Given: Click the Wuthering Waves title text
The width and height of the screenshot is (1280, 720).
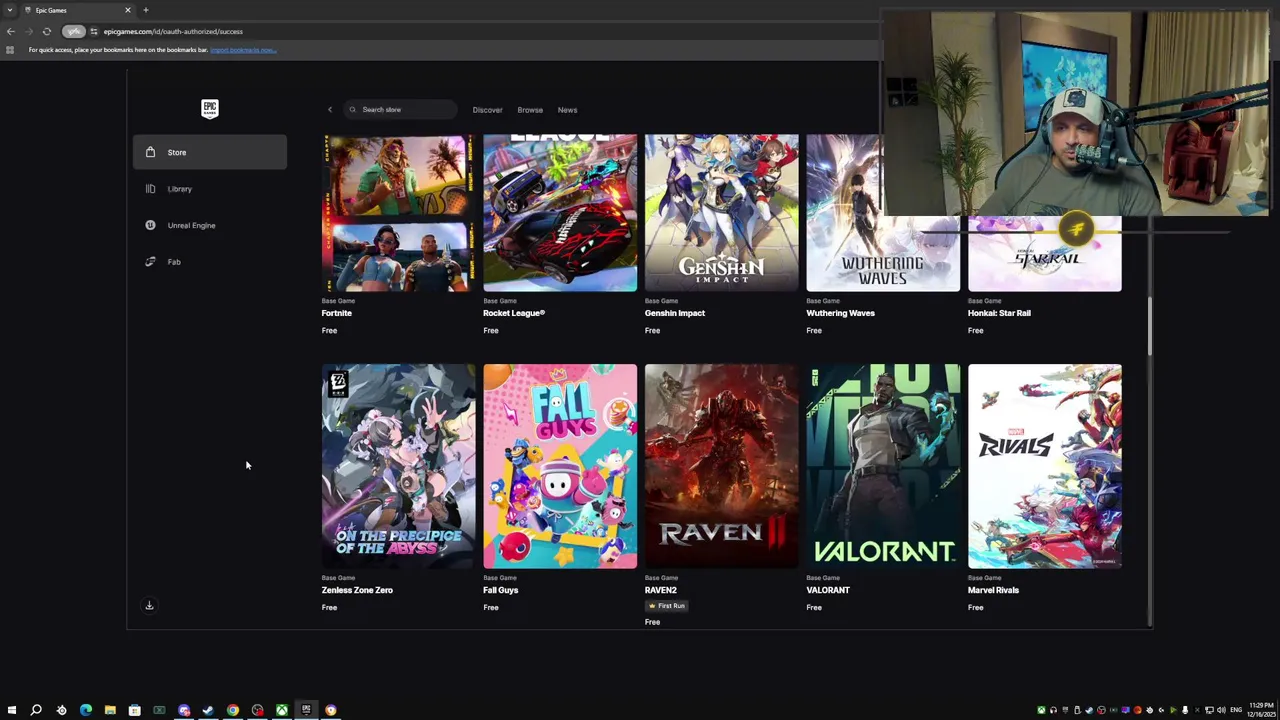Looking at the screenshot, I should tap(840, 313).
